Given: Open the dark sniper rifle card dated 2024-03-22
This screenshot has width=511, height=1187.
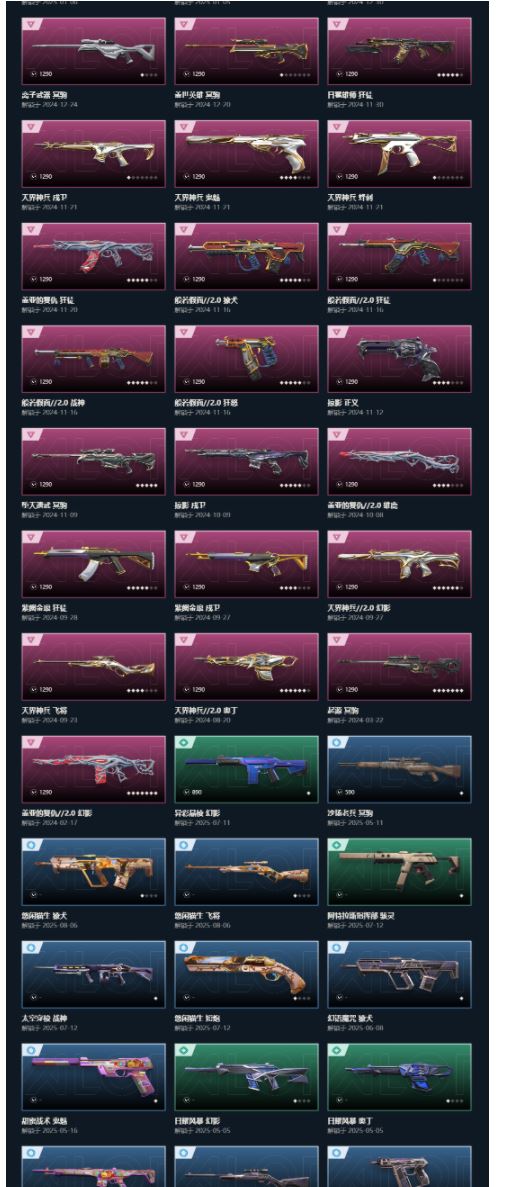Looking at the screenshot, I should [400, 666].
